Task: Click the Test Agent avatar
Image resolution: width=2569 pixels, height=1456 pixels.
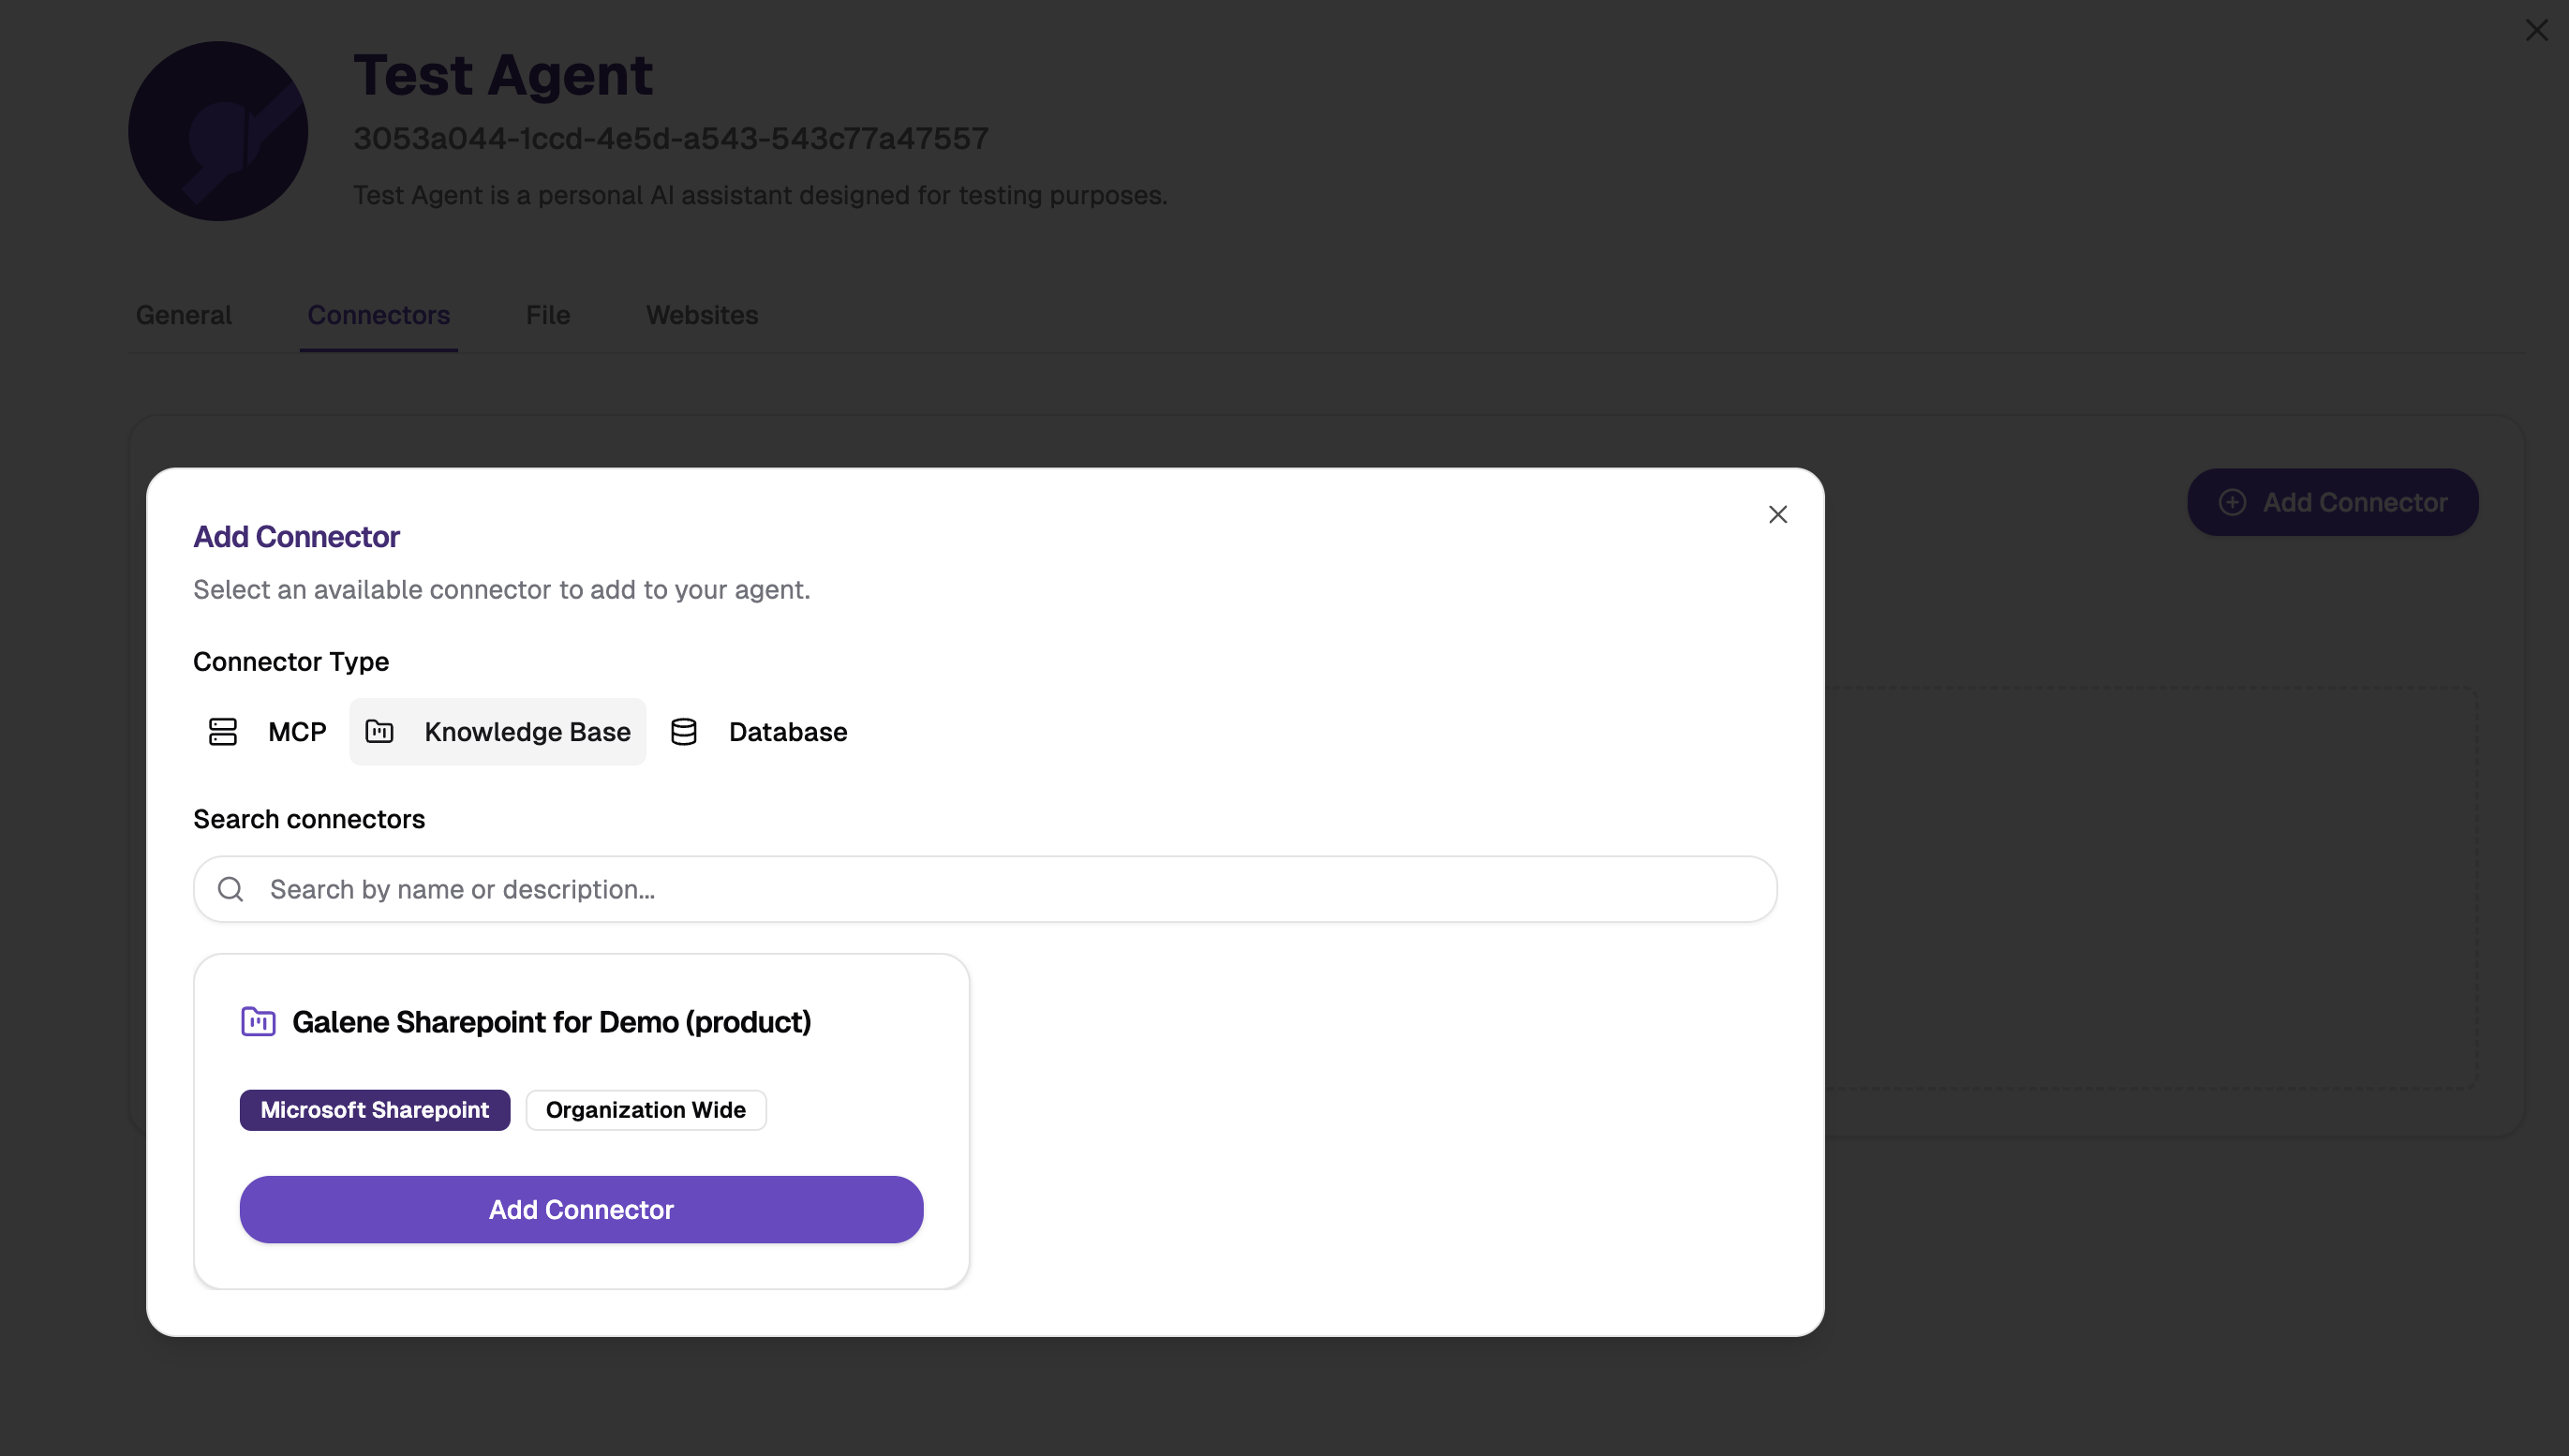Action: point(218,131)
